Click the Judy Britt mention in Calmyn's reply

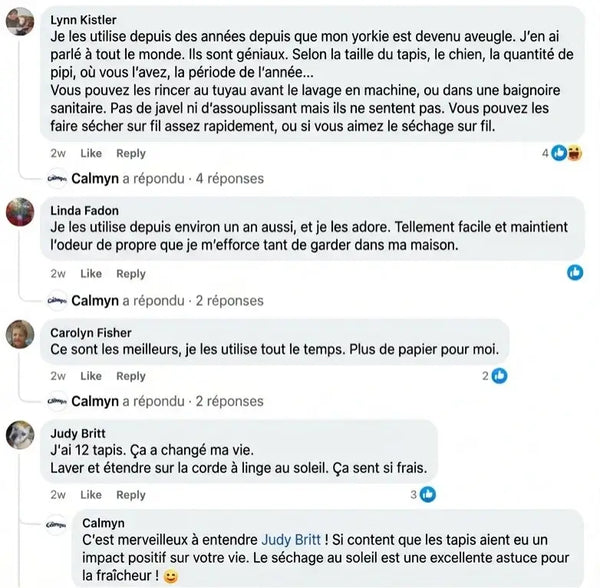point(292,537)
